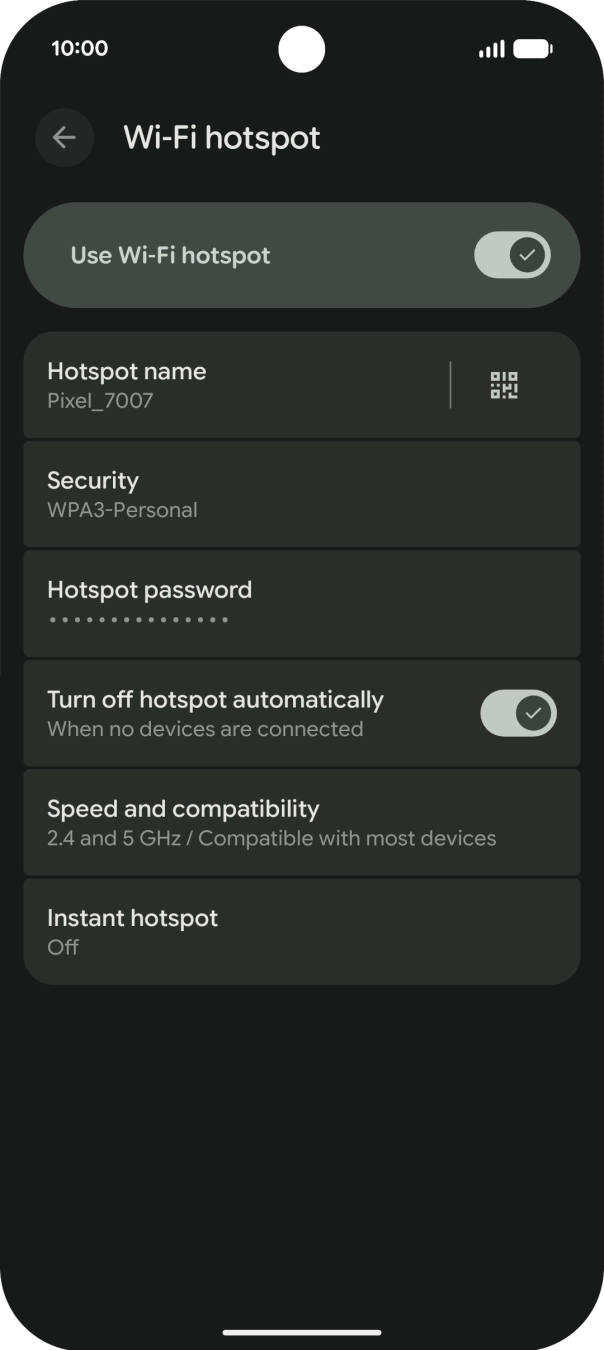Show the hotspot QR code
604x1350 pixels.
click(x=504, y=385)
